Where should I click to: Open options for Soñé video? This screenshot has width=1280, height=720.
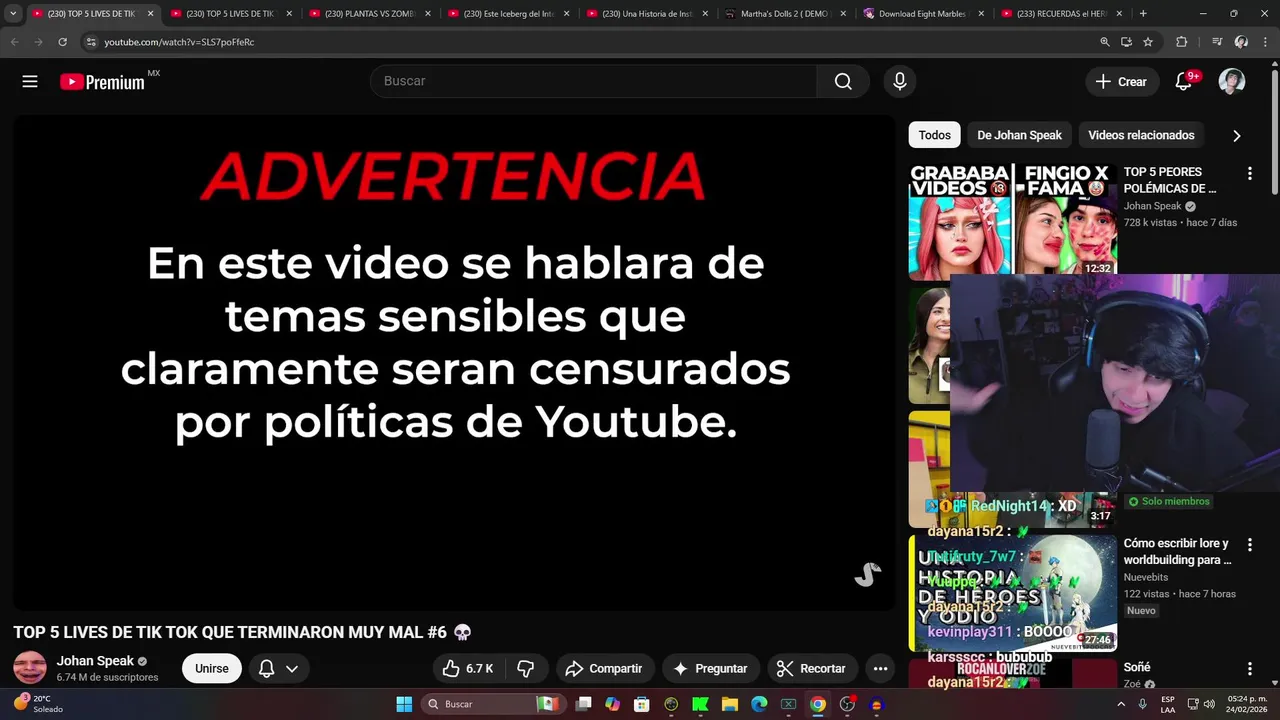click(x=1249, y=669)
